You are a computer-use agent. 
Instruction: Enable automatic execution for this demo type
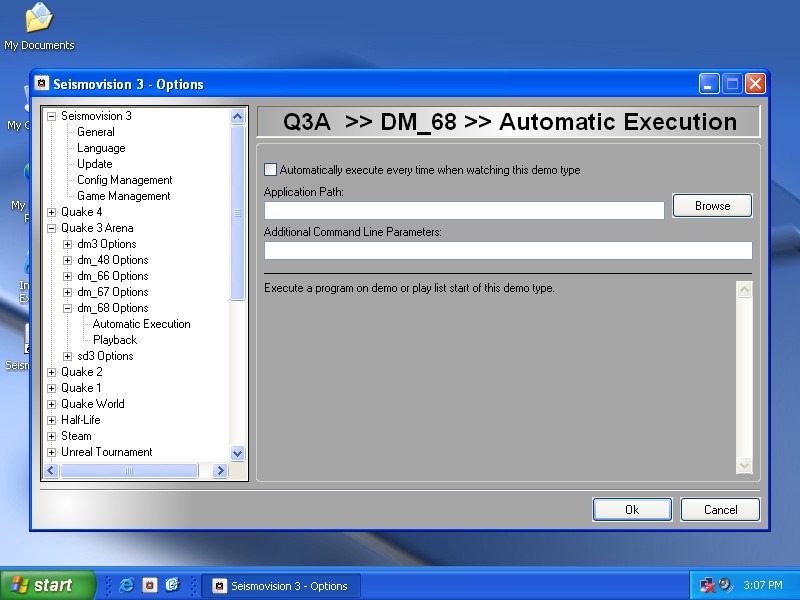270,170
